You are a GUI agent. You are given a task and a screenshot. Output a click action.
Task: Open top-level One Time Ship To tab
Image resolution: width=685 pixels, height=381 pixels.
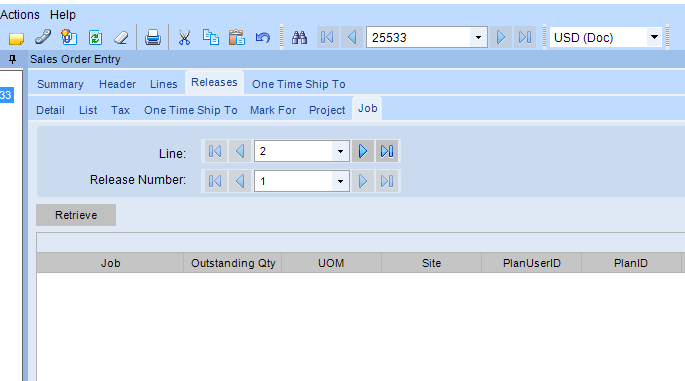(299, 84)
